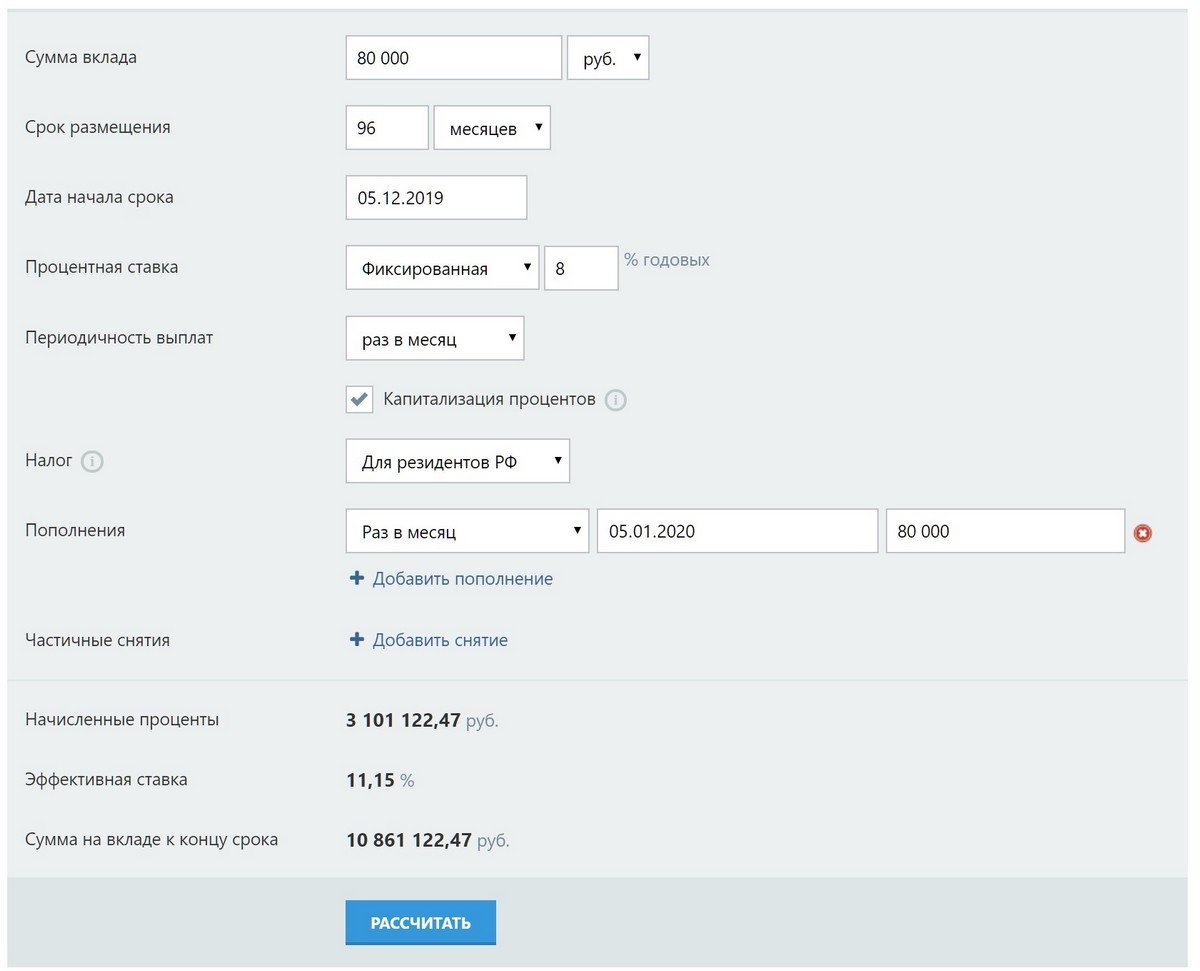Open the payout frequency dropdown раз в месяц

pos(434,339)
